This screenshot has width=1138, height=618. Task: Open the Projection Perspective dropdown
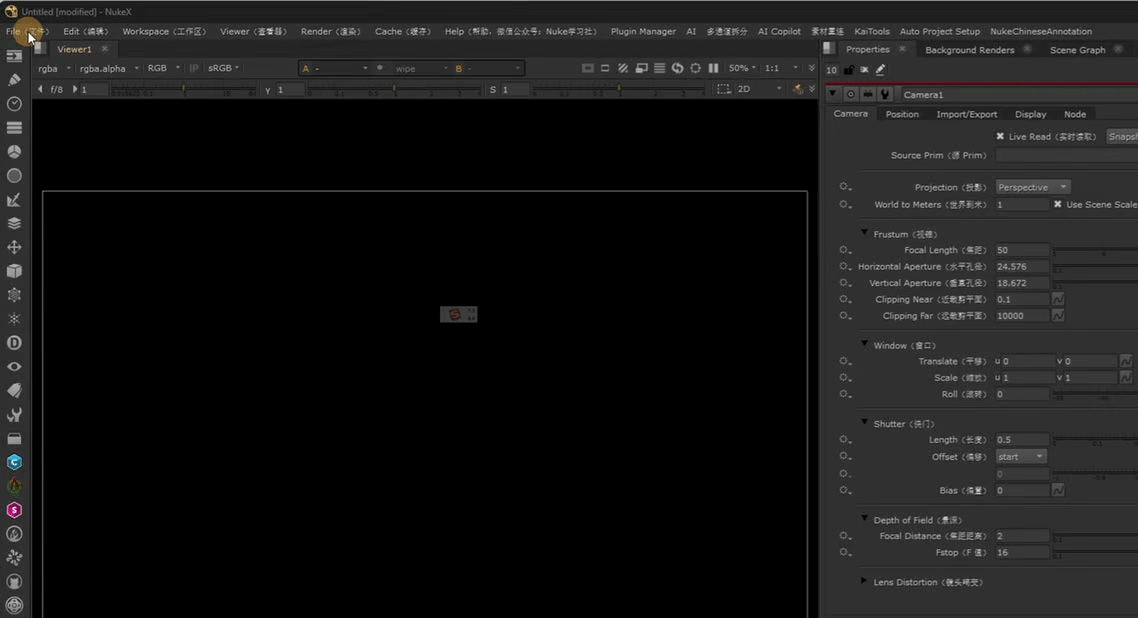(x=1032, y=187)
